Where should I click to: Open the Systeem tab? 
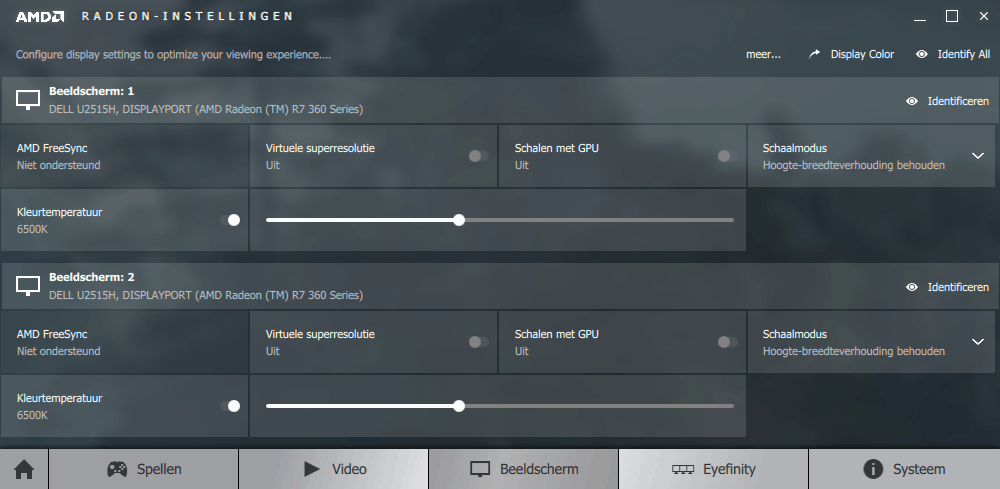[904, 470]
